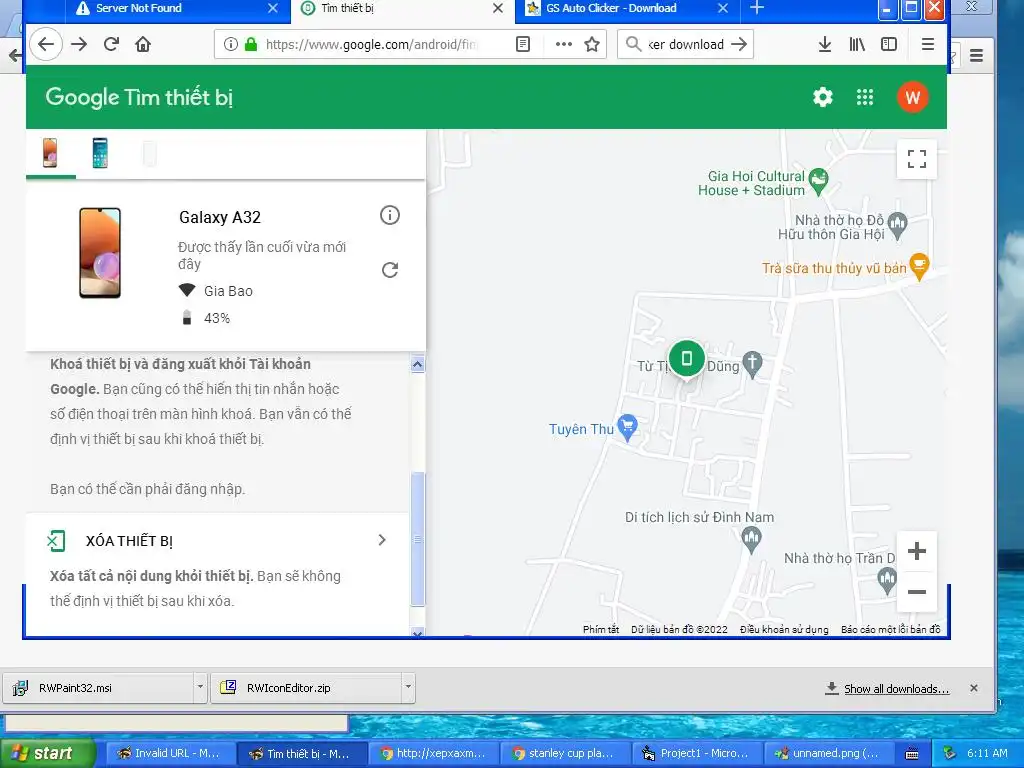Image resolution: width=1024 pixels, height=768 pixels.
Task: Click Báo cáo một lỗi bản đồ link
Action: tap(891, 630)
